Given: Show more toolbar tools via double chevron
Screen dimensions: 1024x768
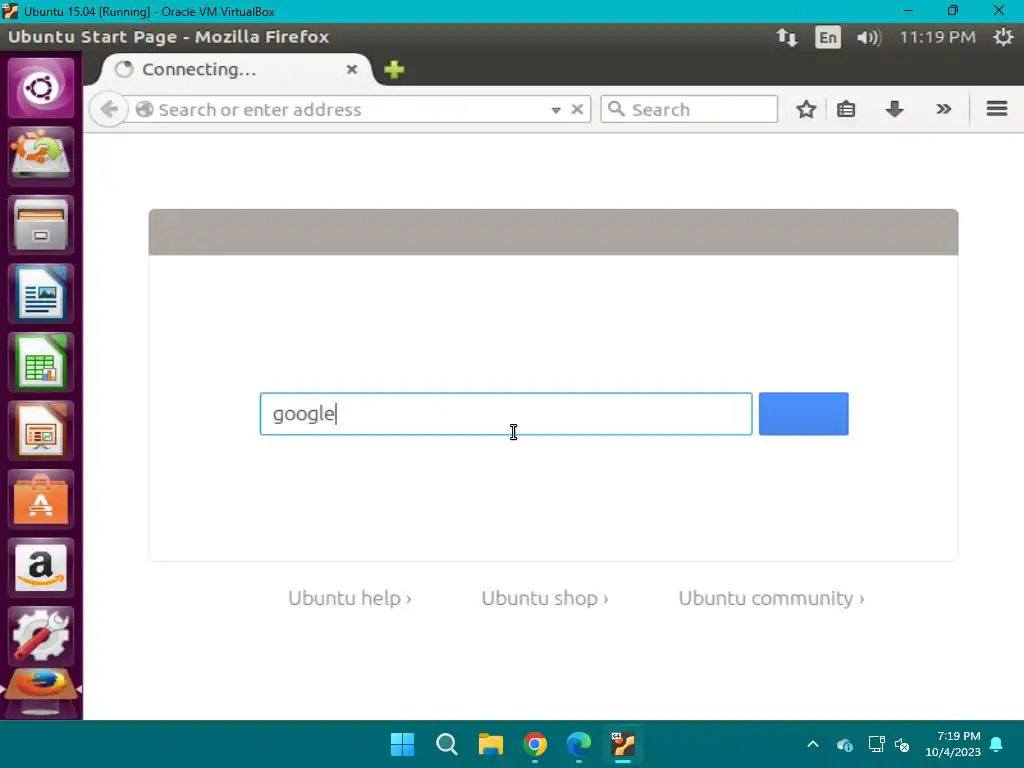Looking at the screenshot, I should [943, 109].
